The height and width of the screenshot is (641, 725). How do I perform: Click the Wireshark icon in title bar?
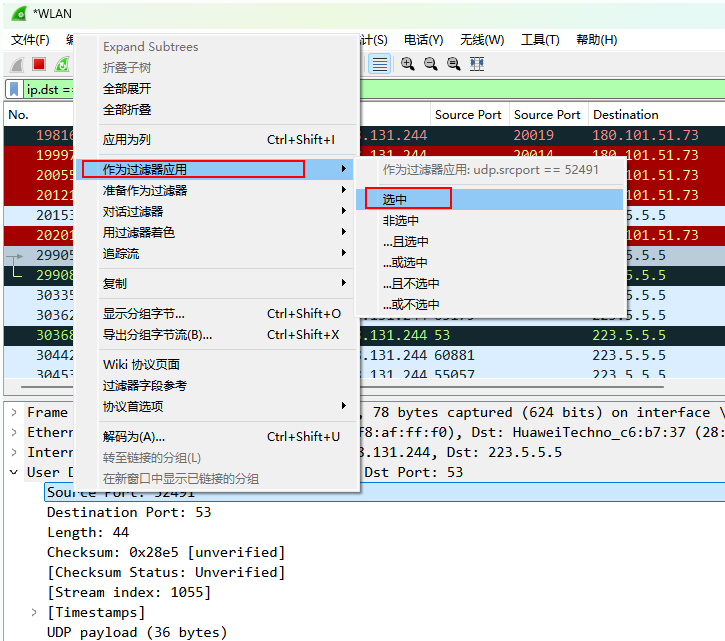click(19, 13)
